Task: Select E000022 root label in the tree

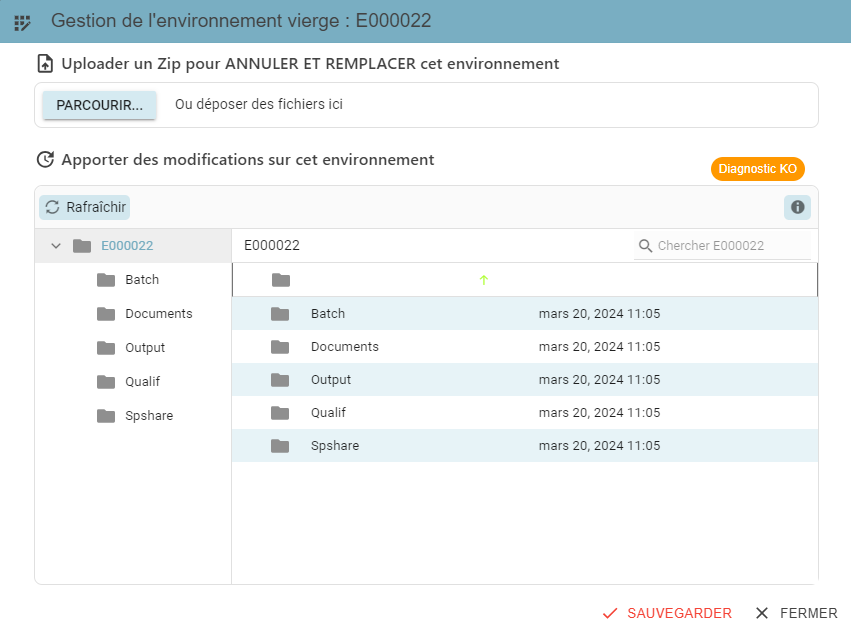Action: [x=127, y=246]
